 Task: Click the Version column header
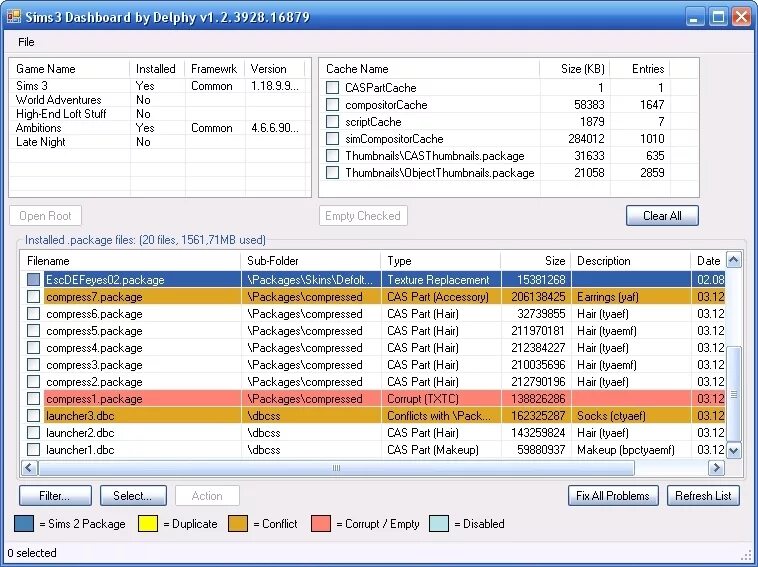[x=275, y=69]
